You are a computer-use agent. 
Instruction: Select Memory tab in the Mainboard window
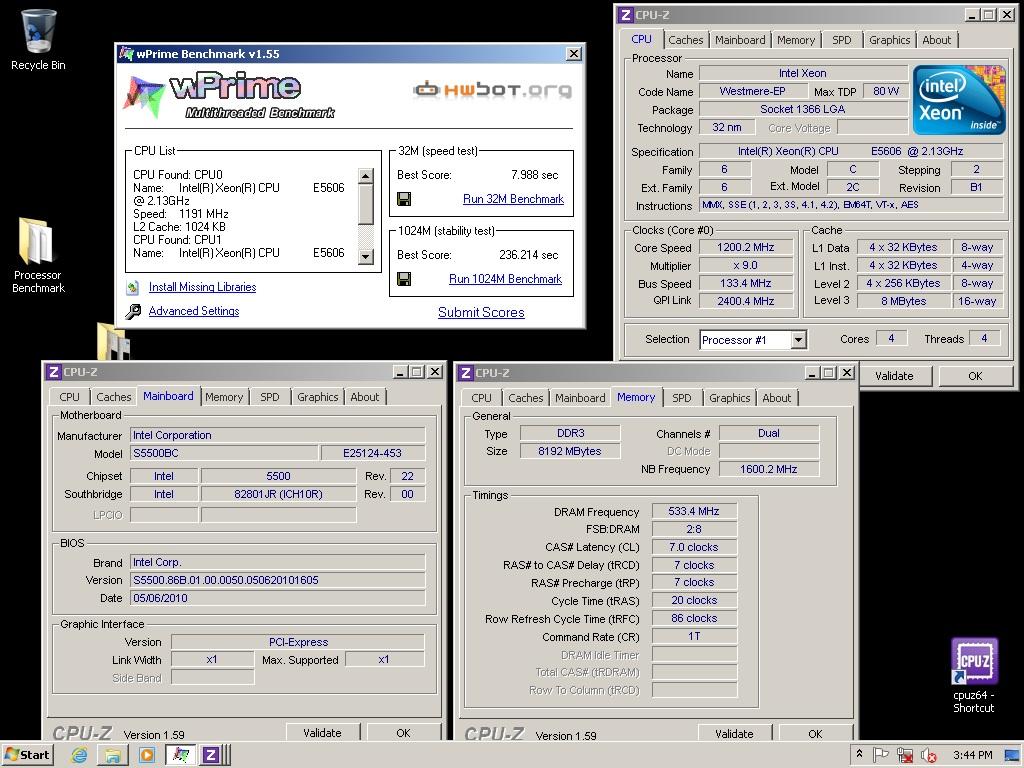click(223, 397)
